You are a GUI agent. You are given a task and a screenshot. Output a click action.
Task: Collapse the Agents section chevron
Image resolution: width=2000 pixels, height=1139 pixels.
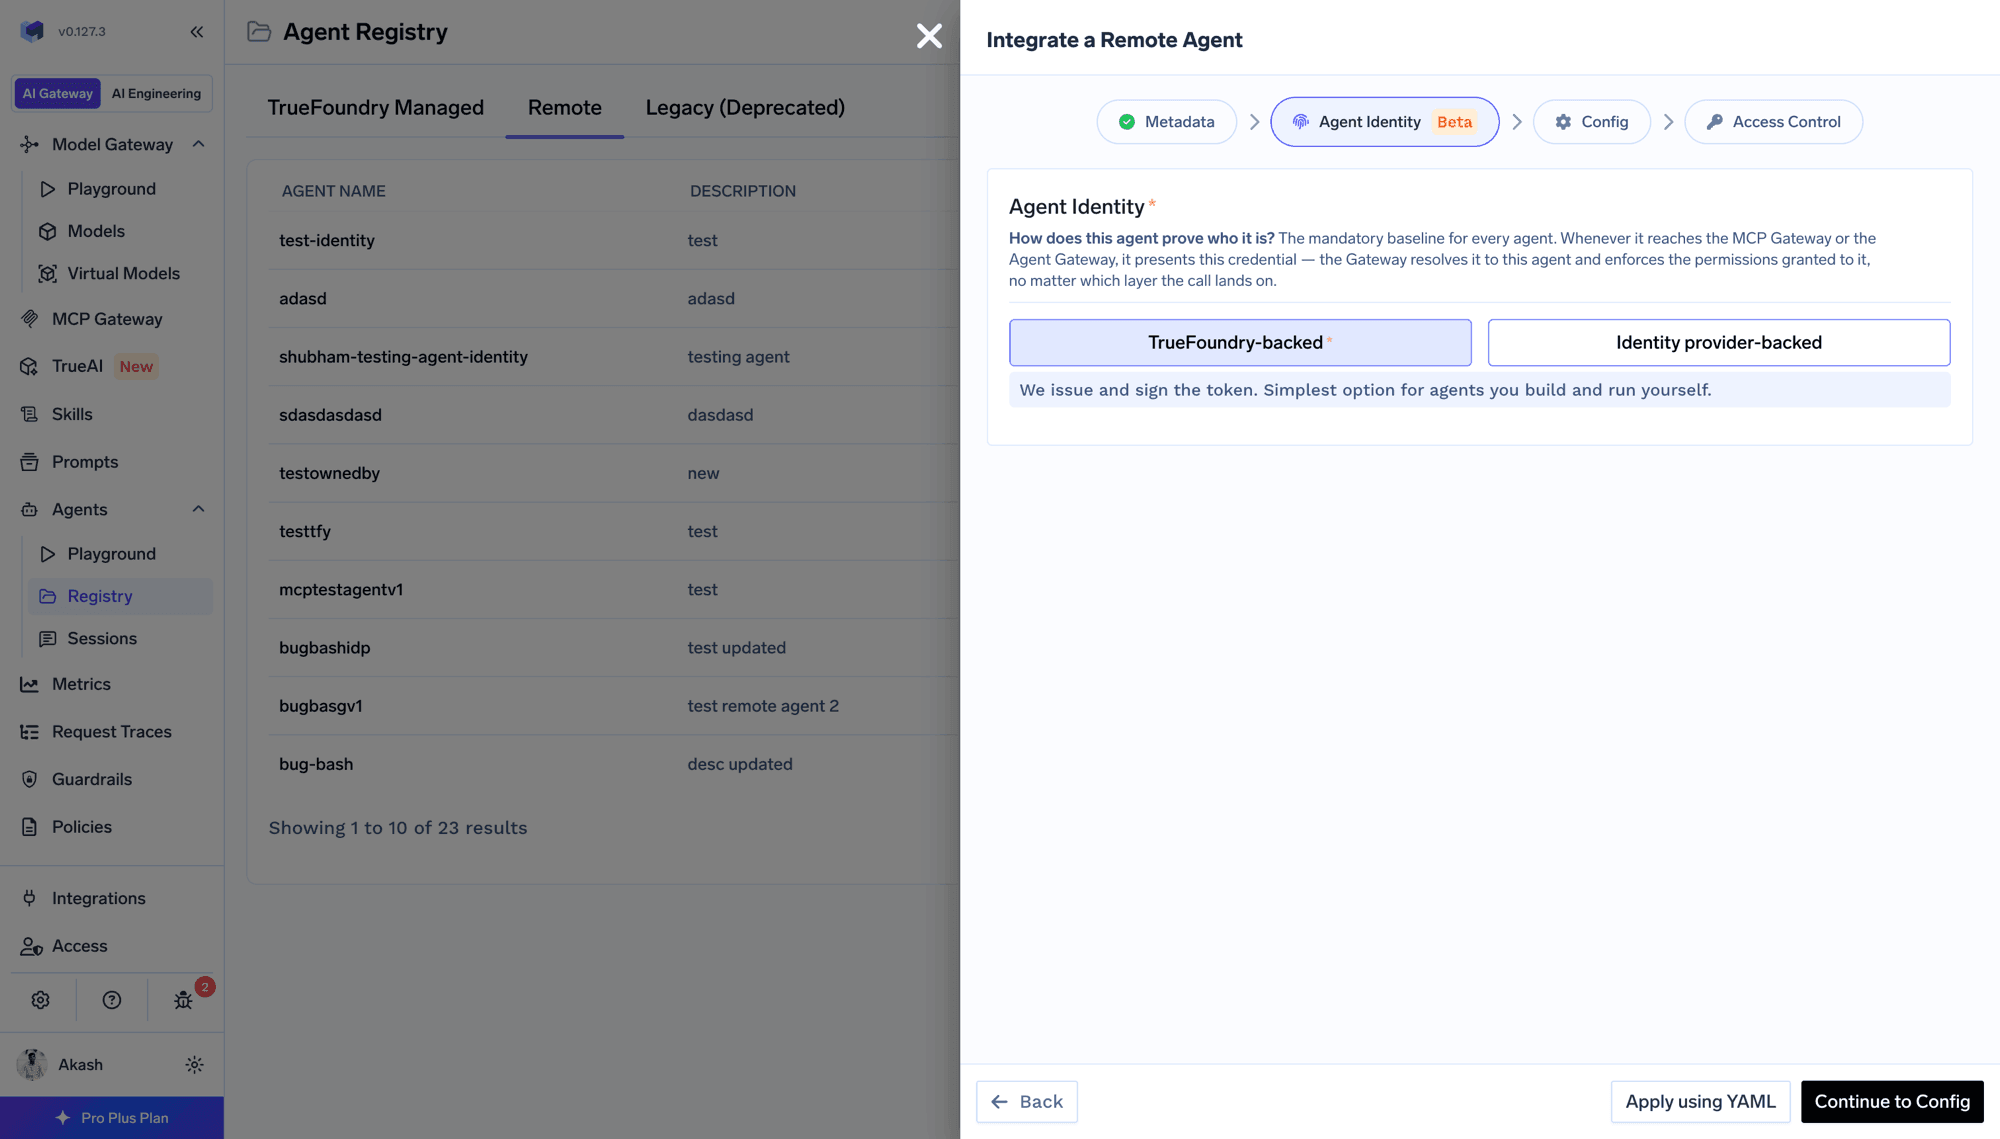point(198,509)
